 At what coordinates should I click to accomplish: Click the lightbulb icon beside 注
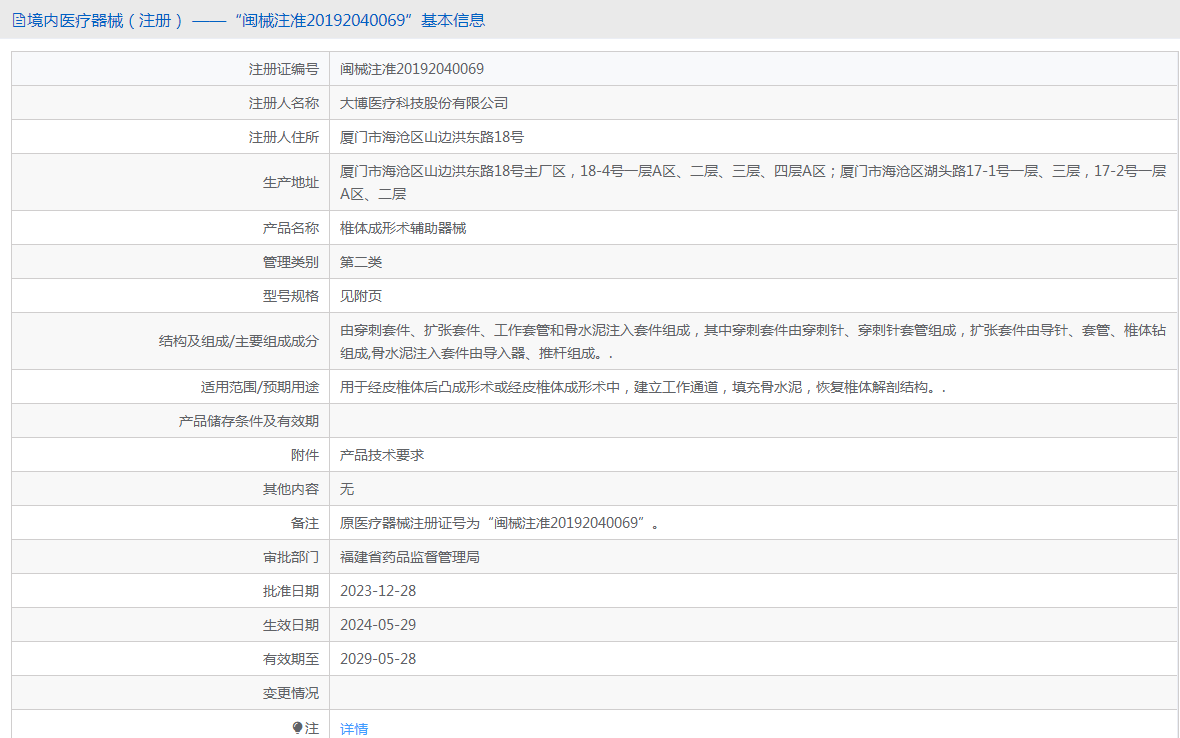[x=297, y=728]
